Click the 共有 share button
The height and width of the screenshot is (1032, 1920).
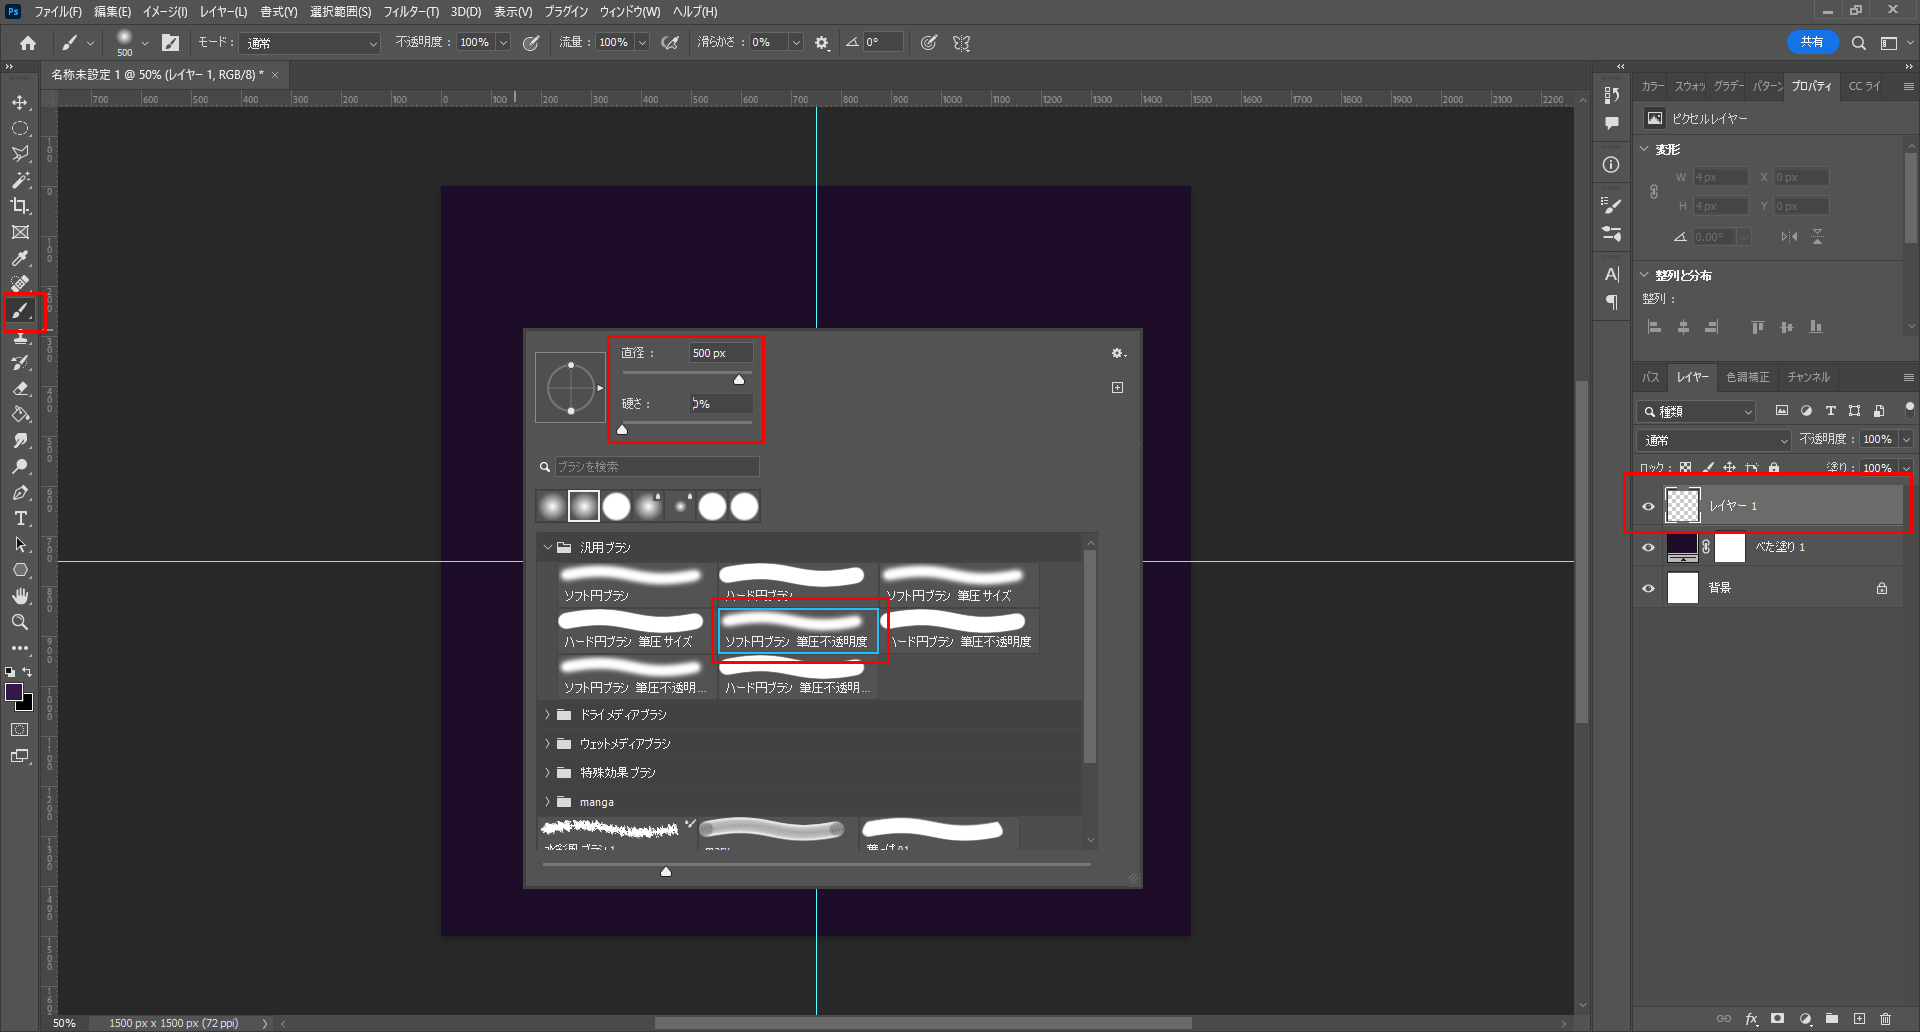(1811, 42)
